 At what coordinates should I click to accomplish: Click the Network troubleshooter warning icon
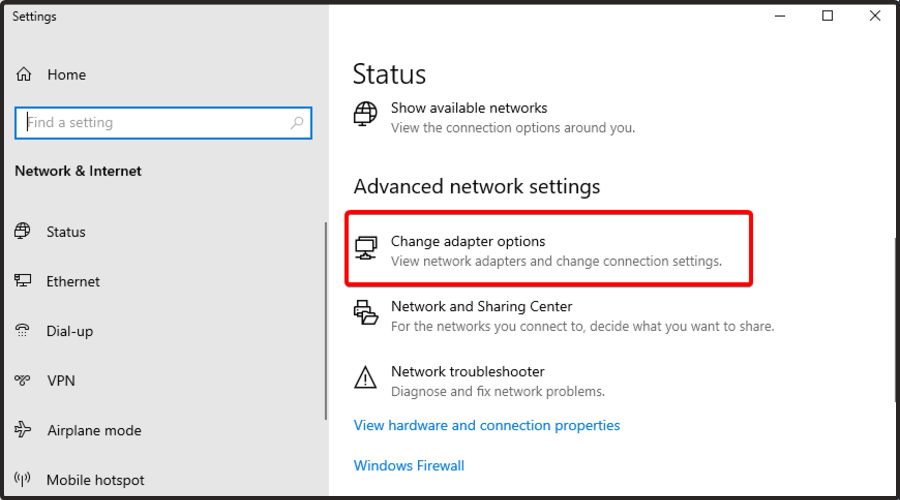click(366, 378)
